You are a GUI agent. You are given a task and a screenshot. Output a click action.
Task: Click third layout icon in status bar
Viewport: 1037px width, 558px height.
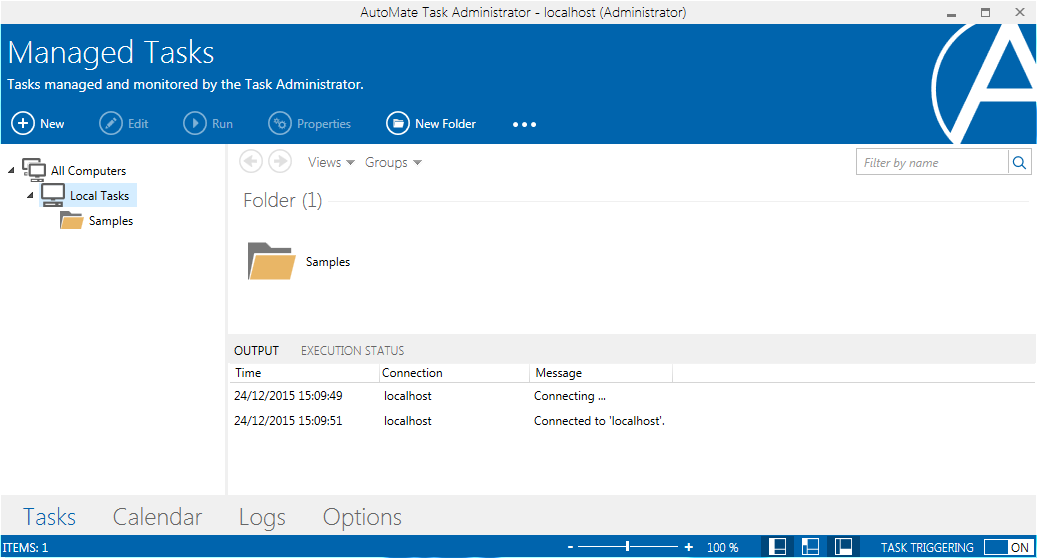point(843,547)
